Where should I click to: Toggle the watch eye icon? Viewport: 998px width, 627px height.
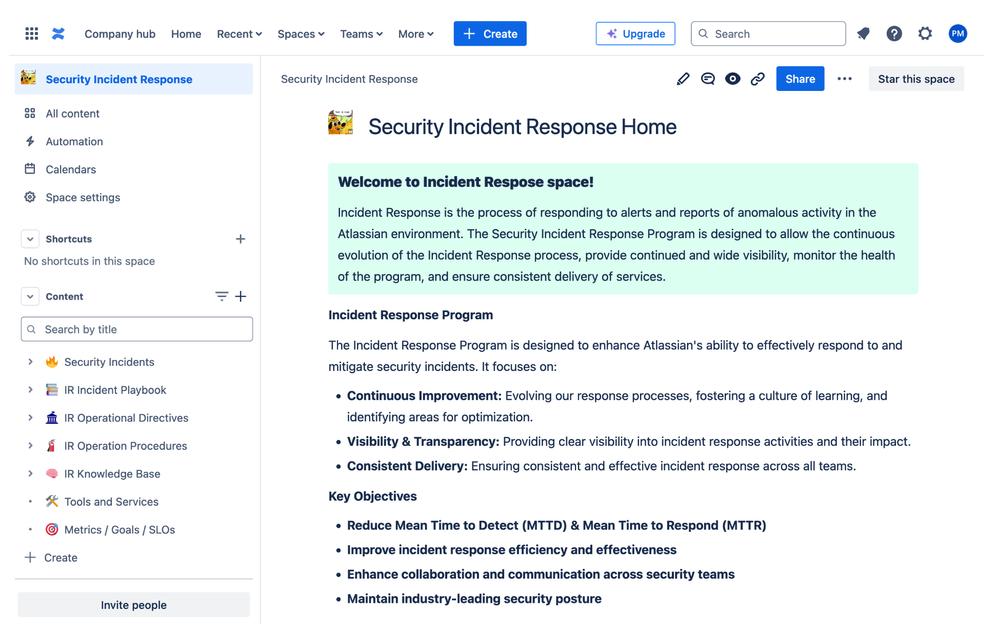tap(733, 79)
